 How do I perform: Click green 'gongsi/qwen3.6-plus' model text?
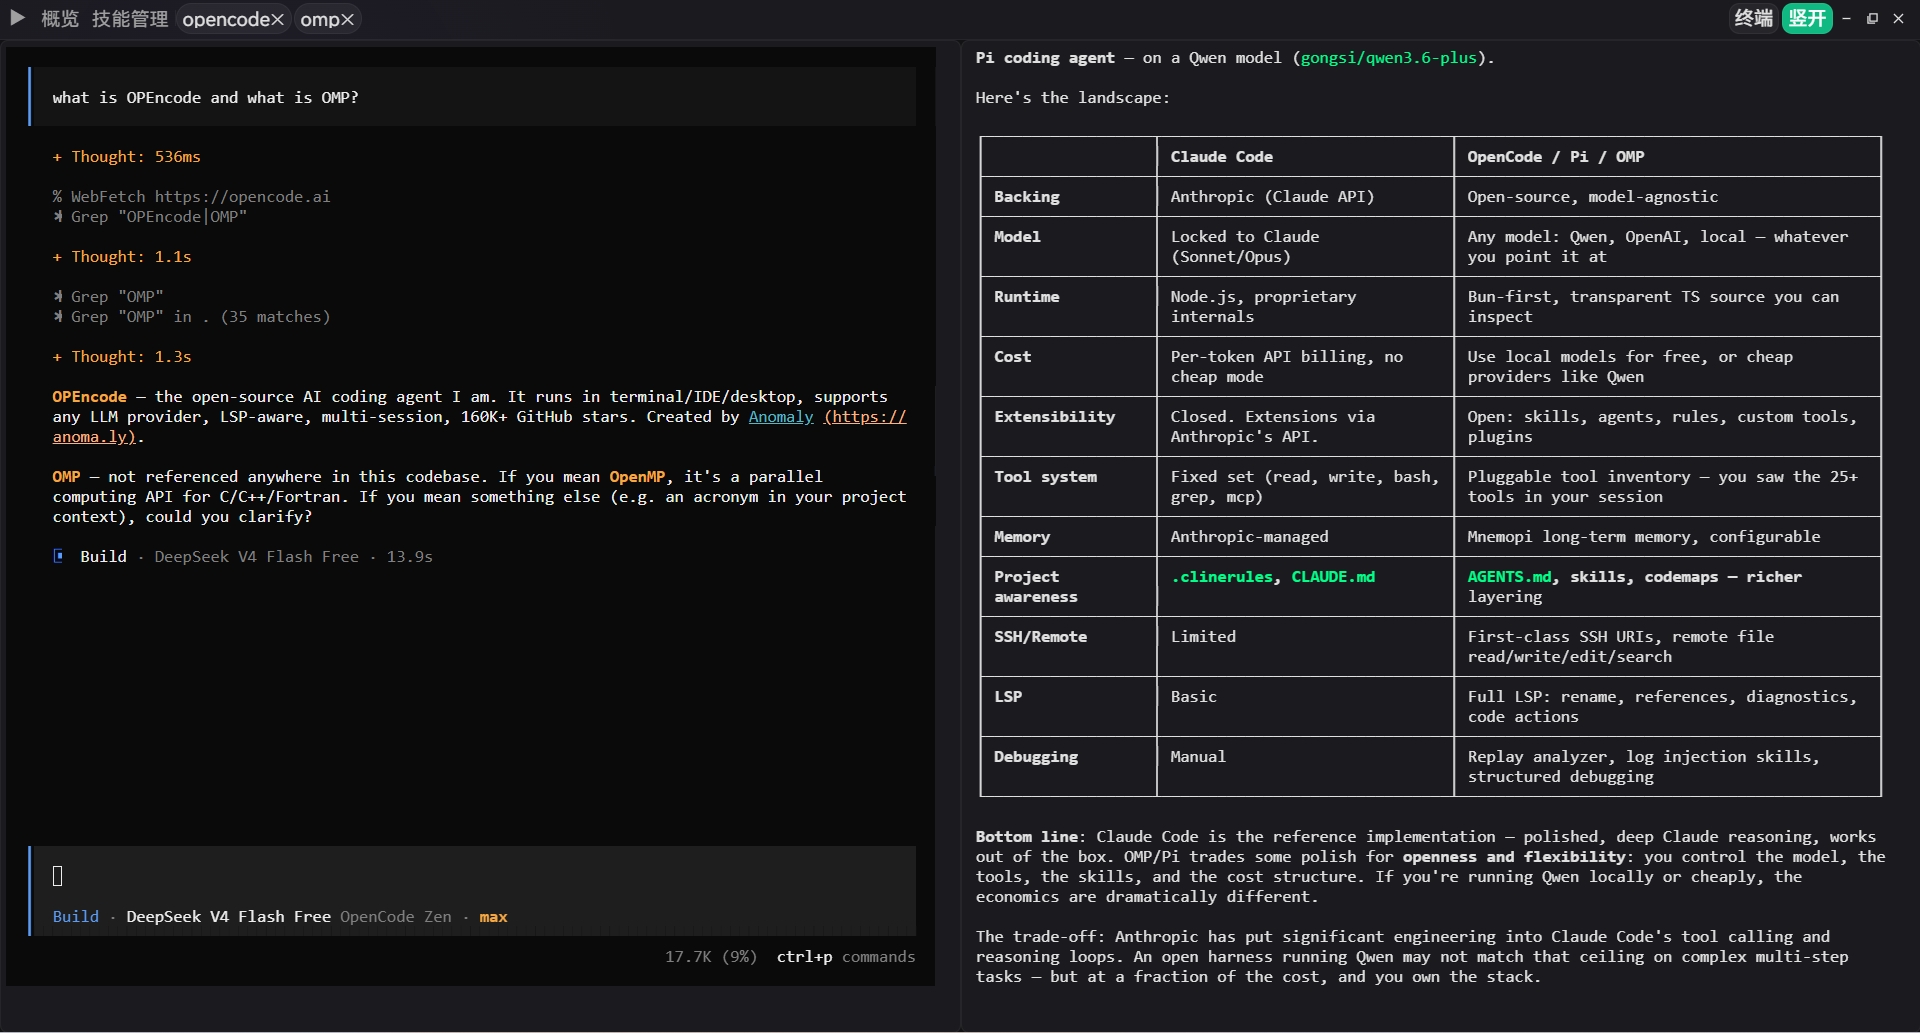point(1389,58)
